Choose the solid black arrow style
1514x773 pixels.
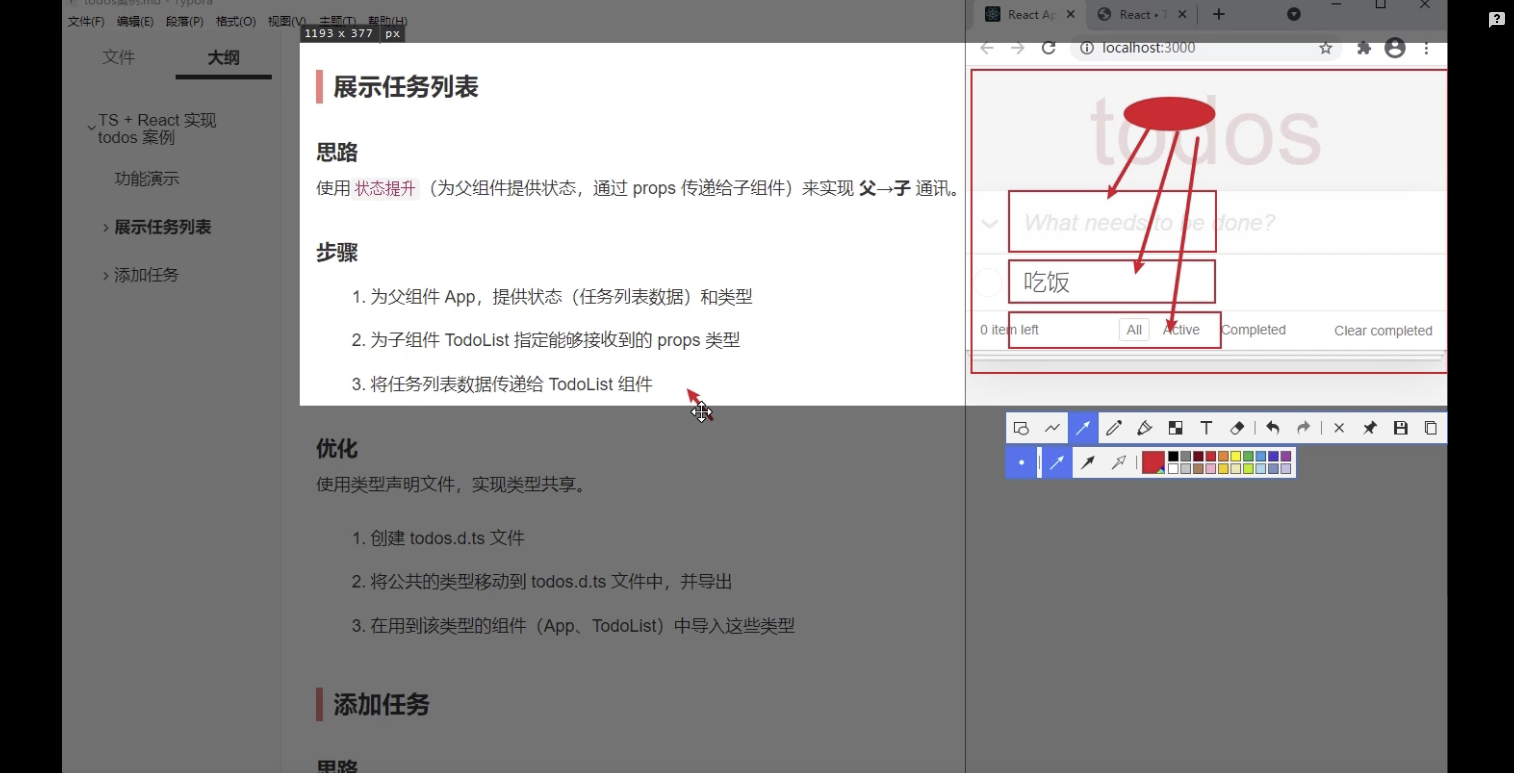pyautogui.click(x=1088, y=462)
